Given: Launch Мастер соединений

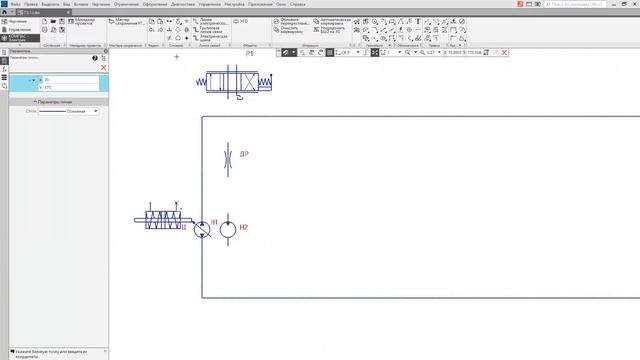Looking at the screenshot, I should pyautogui.click(x=126, y=21).
